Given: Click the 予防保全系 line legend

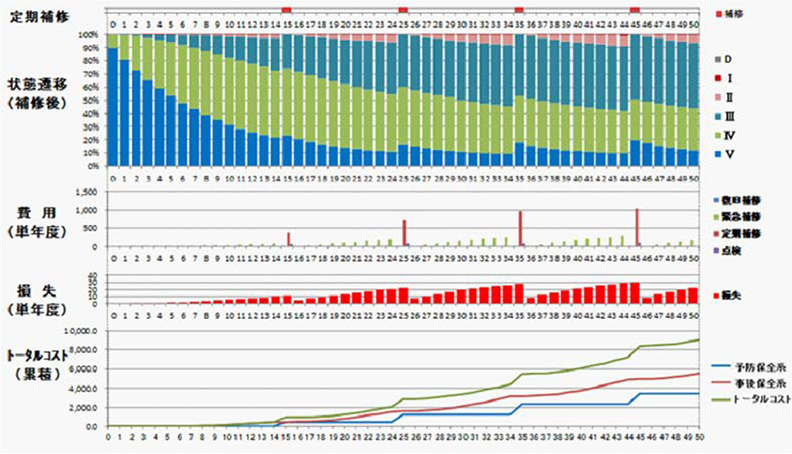Looking at the screenshot, I should pyautogui.click(x=740, y=368).
